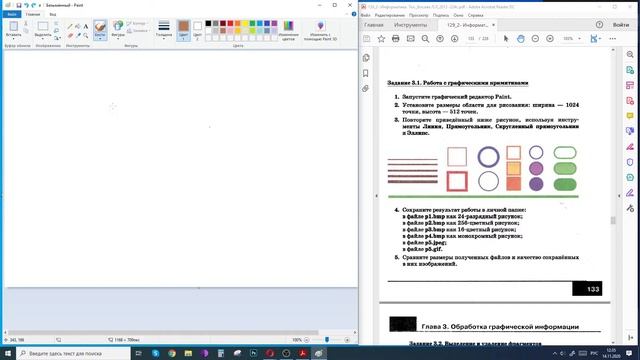This screenshot has width=640, height=360.
Task: Select the Pencil tool in Paint
Action: pos(70,27)
